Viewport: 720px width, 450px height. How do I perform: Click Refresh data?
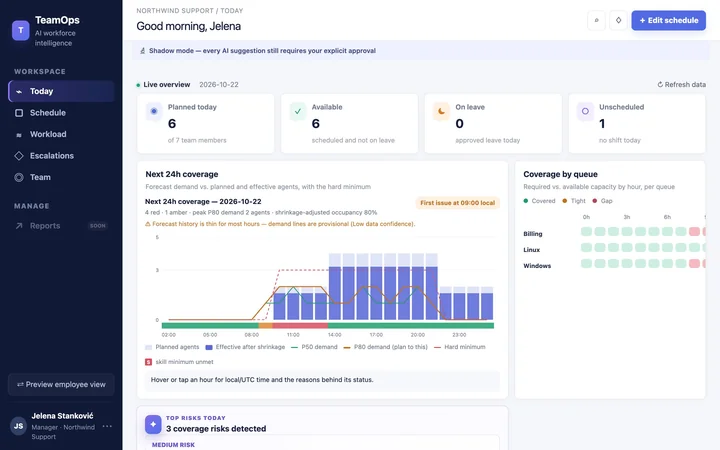(681, 84)
